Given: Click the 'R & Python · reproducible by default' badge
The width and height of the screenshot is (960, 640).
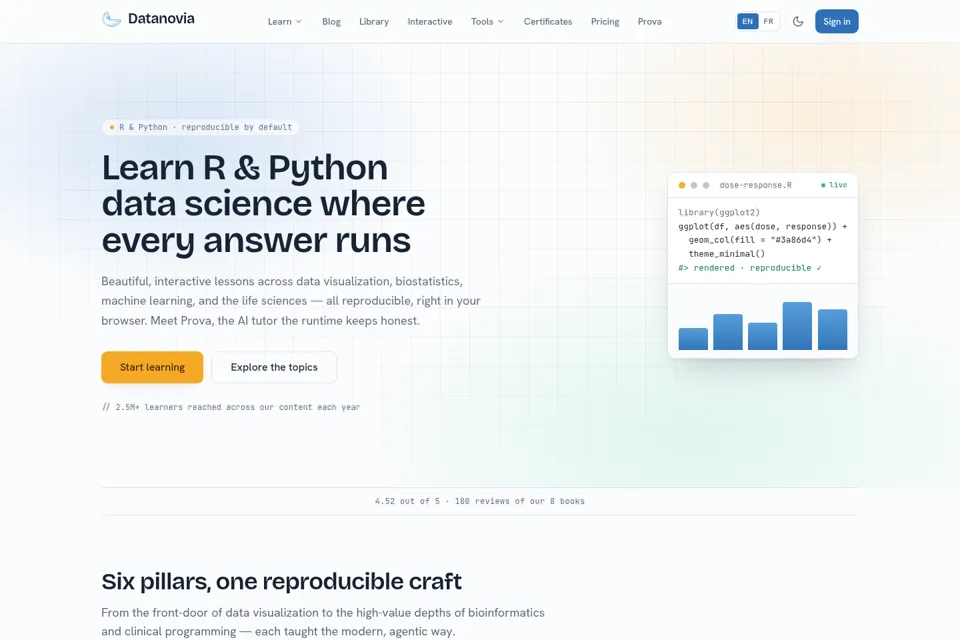Looking at the screenshot, I should coord(200,127).
